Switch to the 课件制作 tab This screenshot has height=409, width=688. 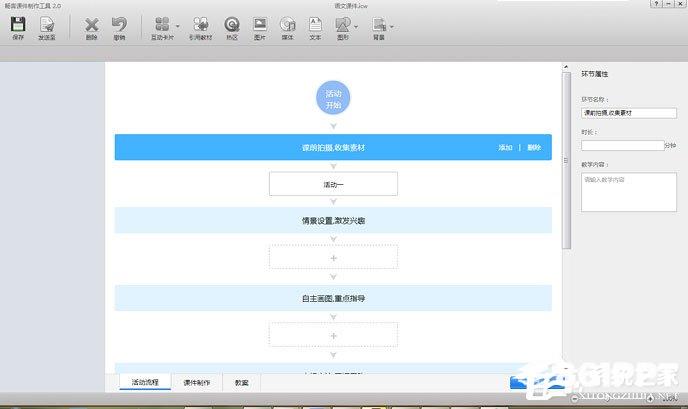[x=197, y=383]
